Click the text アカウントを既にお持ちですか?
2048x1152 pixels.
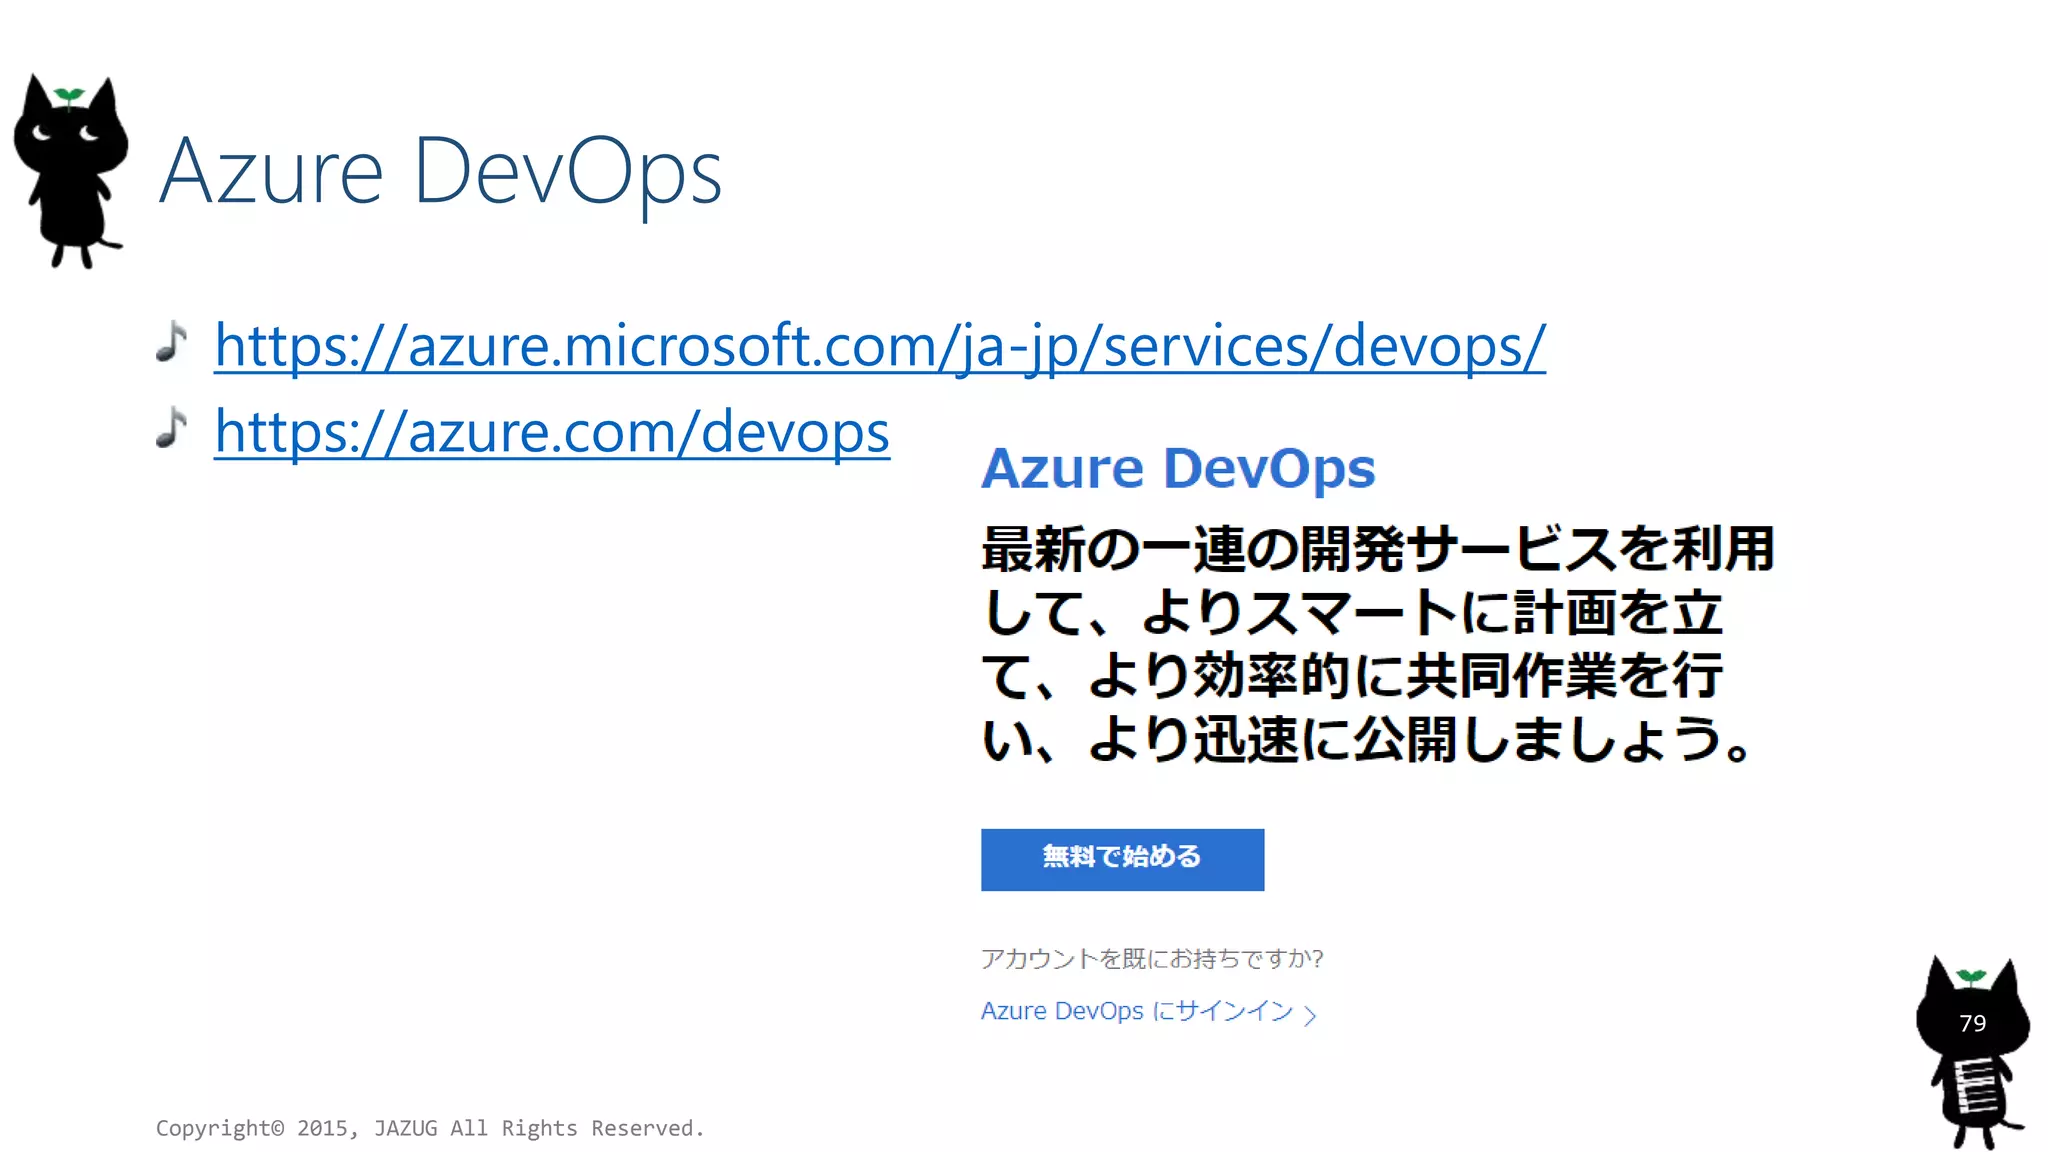1152,959
